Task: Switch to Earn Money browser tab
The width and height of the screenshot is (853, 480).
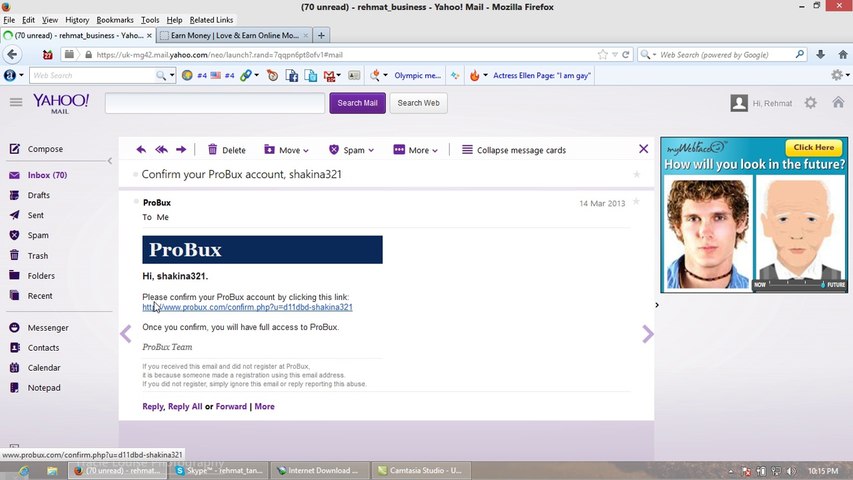Action: pyautogui.click(x=234, y=35)
